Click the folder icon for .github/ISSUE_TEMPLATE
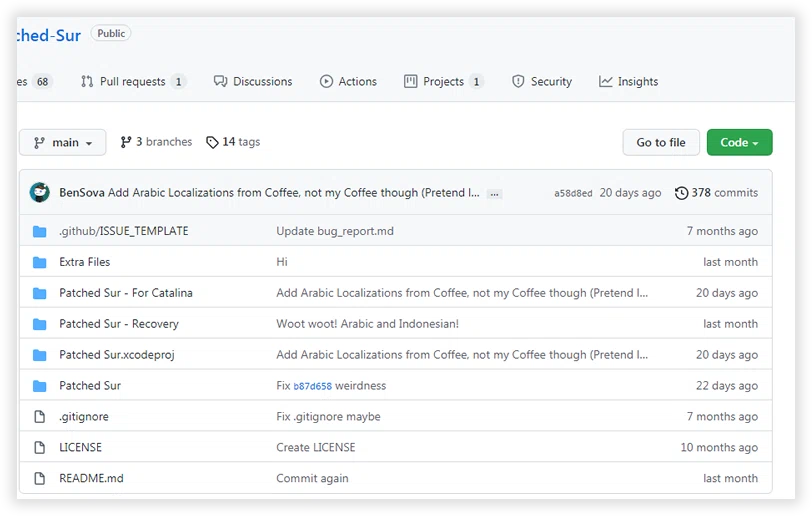This screenshot has width=812, height=516. pos(39,232)
